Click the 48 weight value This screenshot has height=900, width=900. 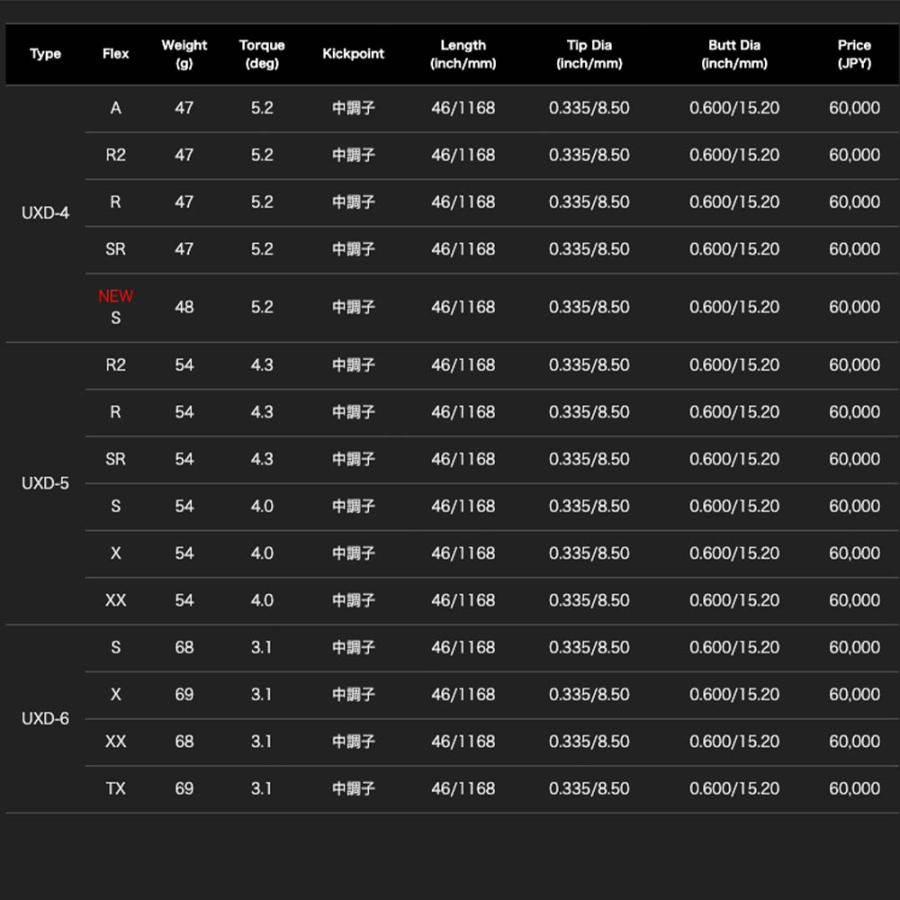coord(184,307)
